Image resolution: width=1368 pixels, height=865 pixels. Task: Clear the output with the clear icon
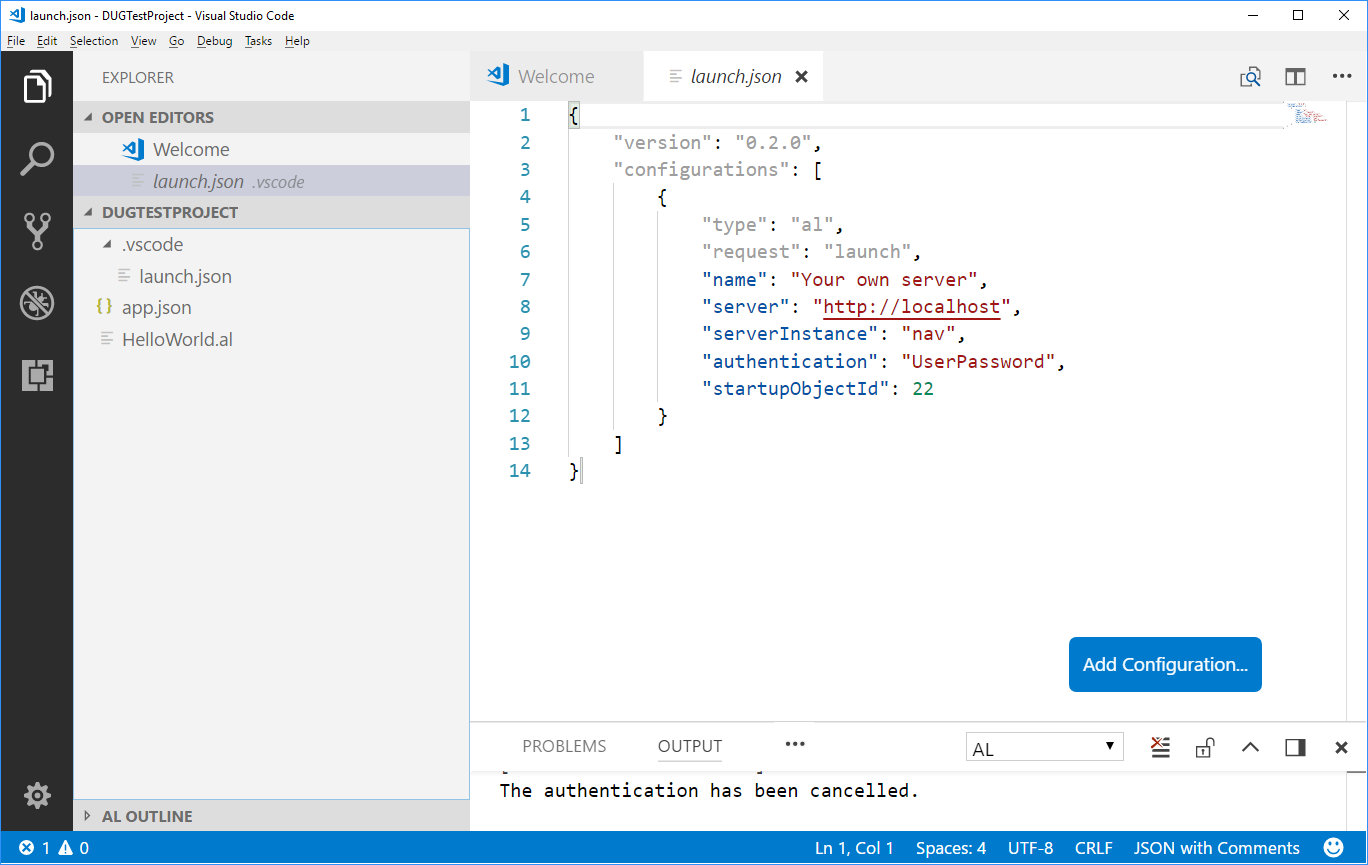tap(1160, 747)
